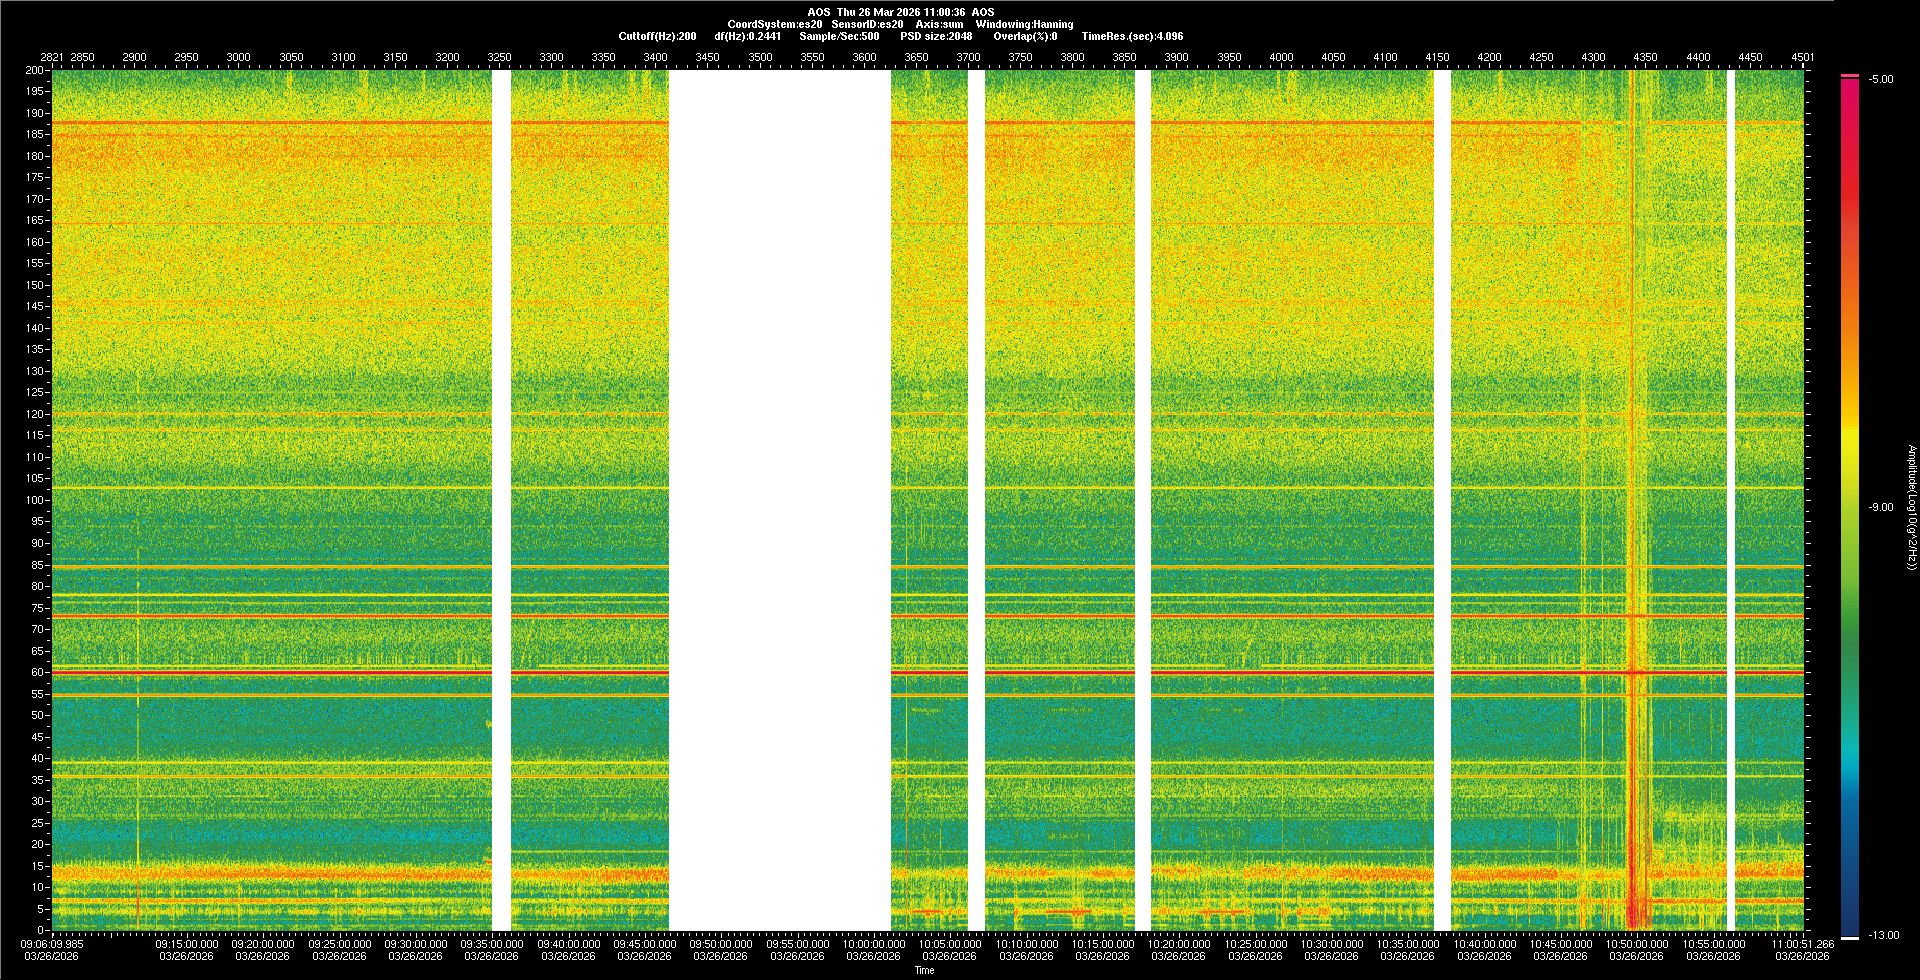Click the 200 Hz frequency axis tick
Screen dimensions: 1920x980
(34, 70)
